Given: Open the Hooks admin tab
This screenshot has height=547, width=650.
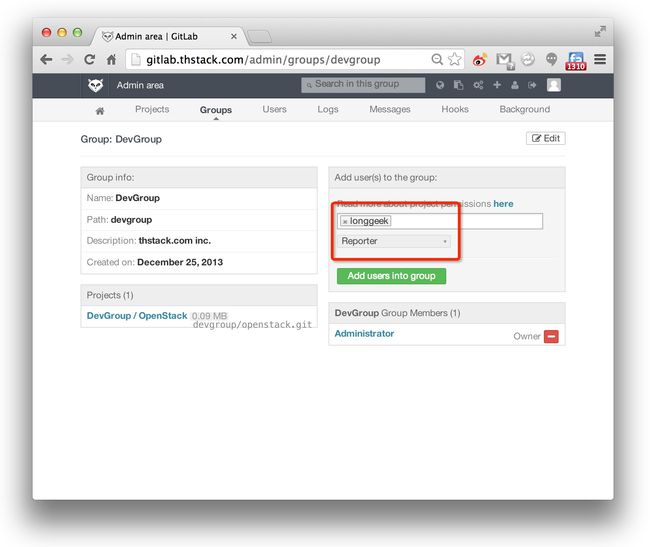Looking at the screenshot, I should [455, 109].
